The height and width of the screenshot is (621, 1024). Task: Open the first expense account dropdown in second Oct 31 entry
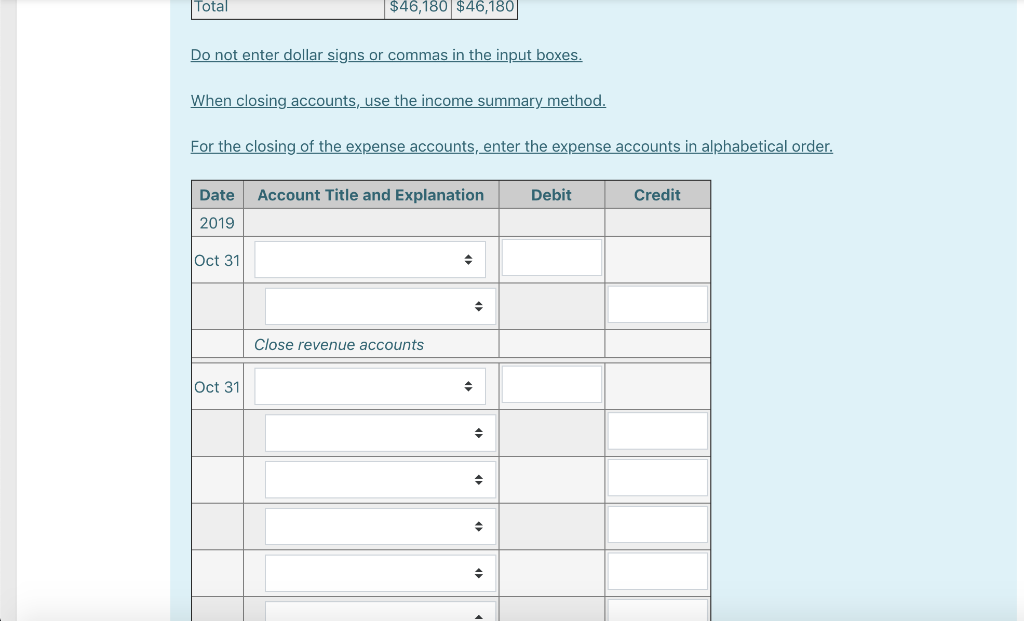click(370, 384)
